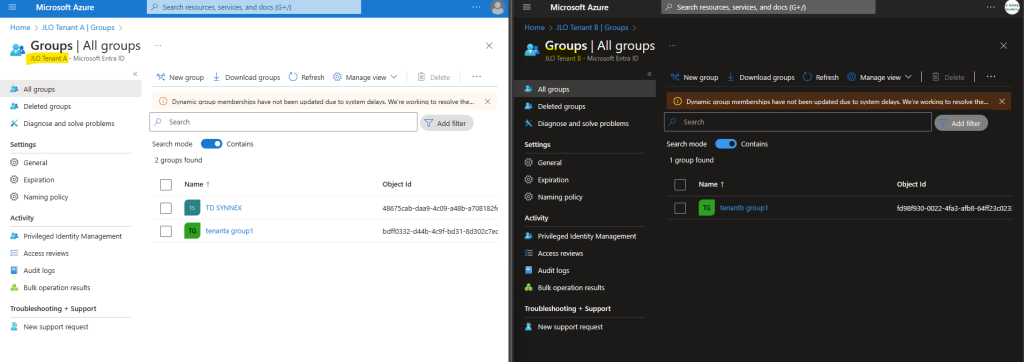Viewport: 1024px width, 362px height.
Task: Click Add filter button in Tenant B
Action: click(961, 123)
